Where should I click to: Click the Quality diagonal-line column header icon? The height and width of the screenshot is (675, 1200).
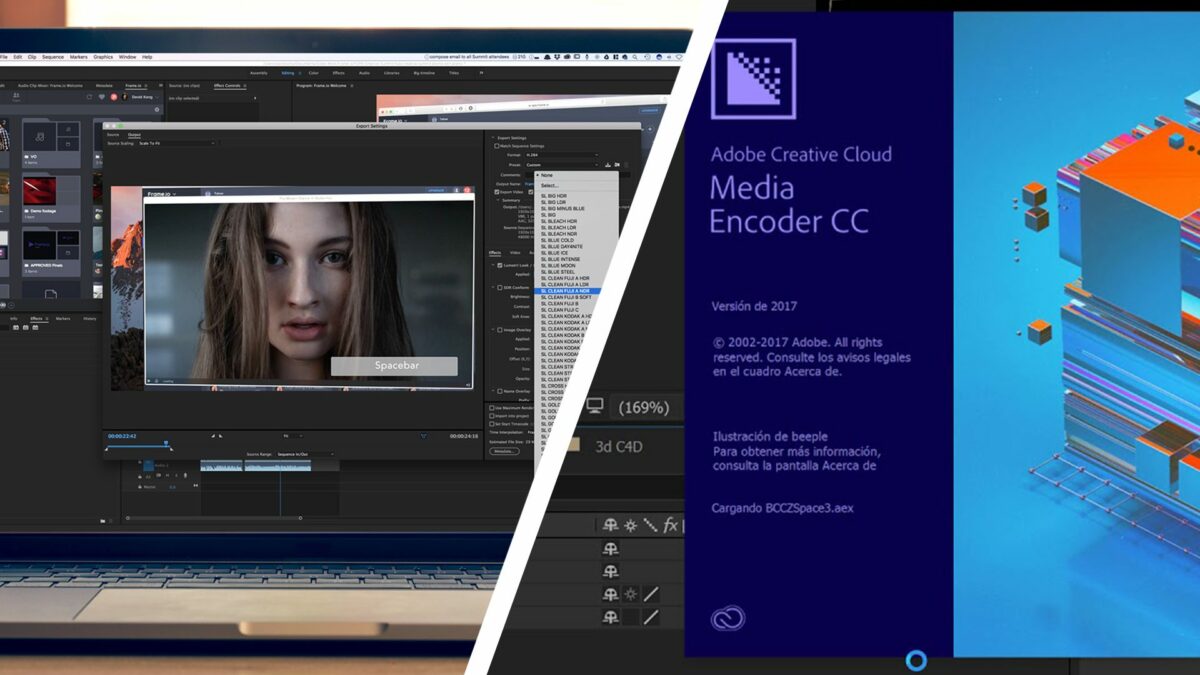pos(651,525)
